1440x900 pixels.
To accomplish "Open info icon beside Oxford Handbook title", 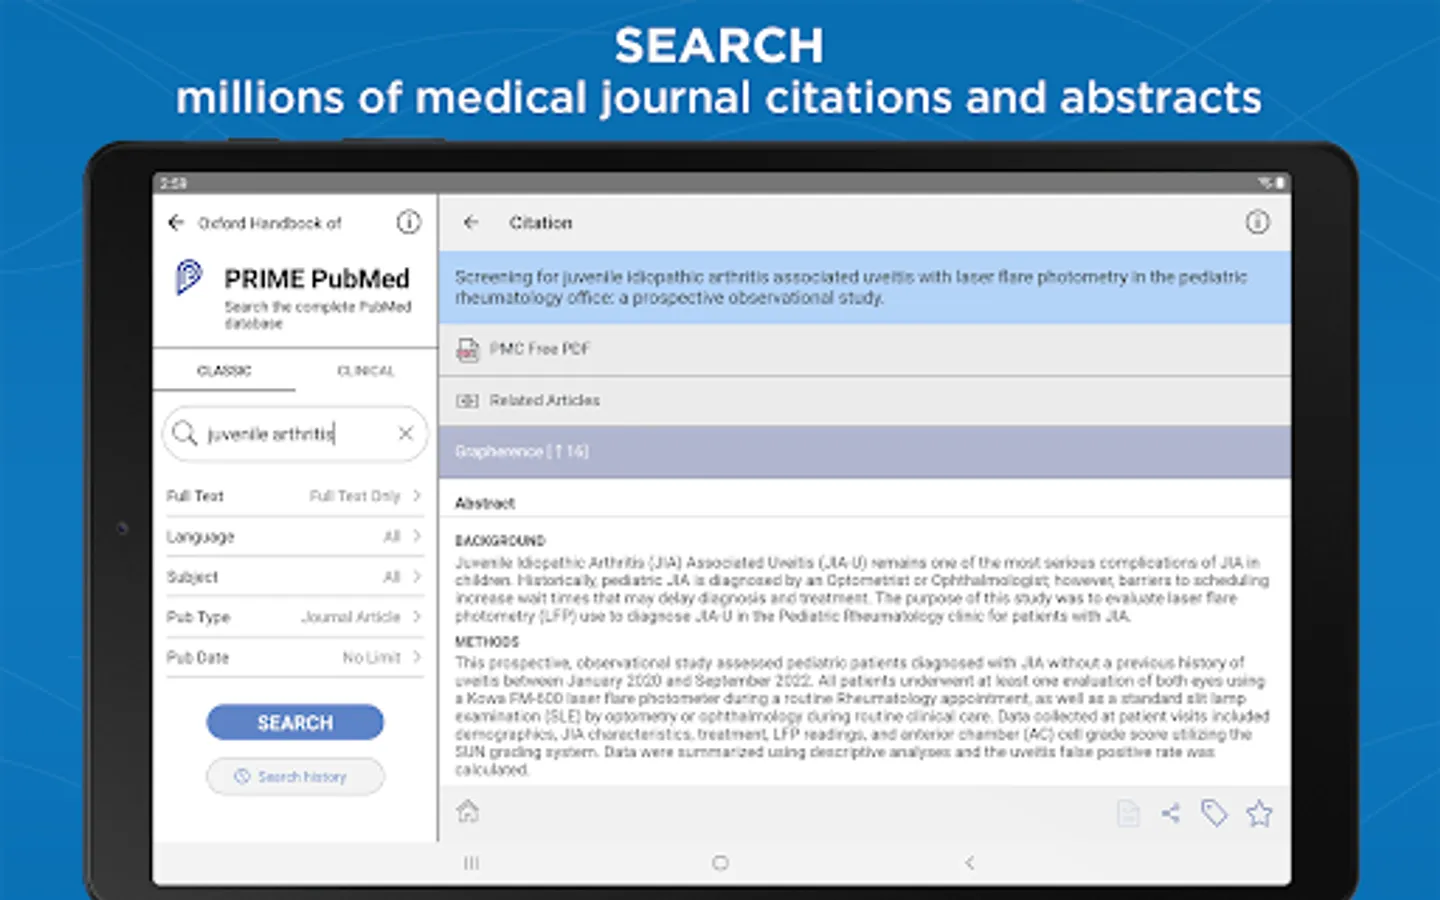I will 408,222.
